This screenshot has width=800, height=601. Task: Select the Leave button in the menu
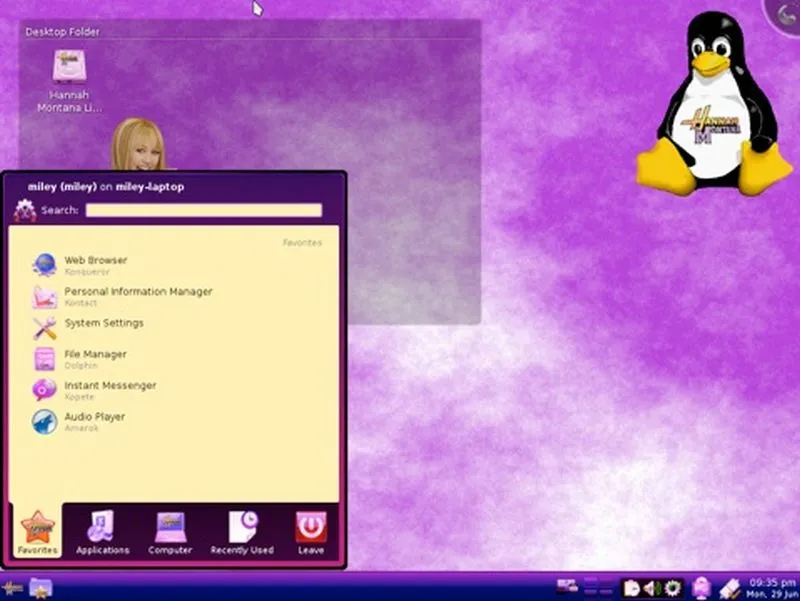click(311, 530)
